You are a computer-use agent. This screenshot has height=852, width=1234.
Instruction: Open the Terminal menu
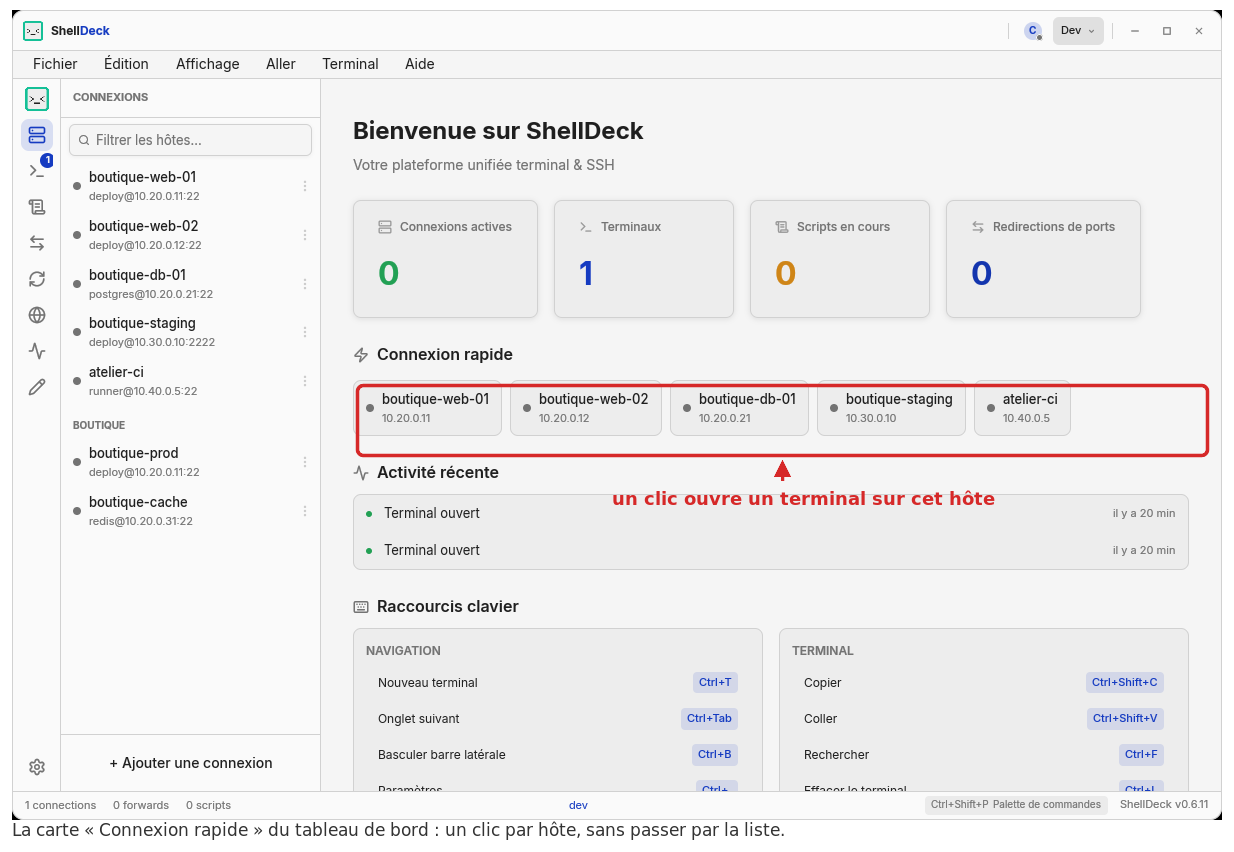click(350, 64)
